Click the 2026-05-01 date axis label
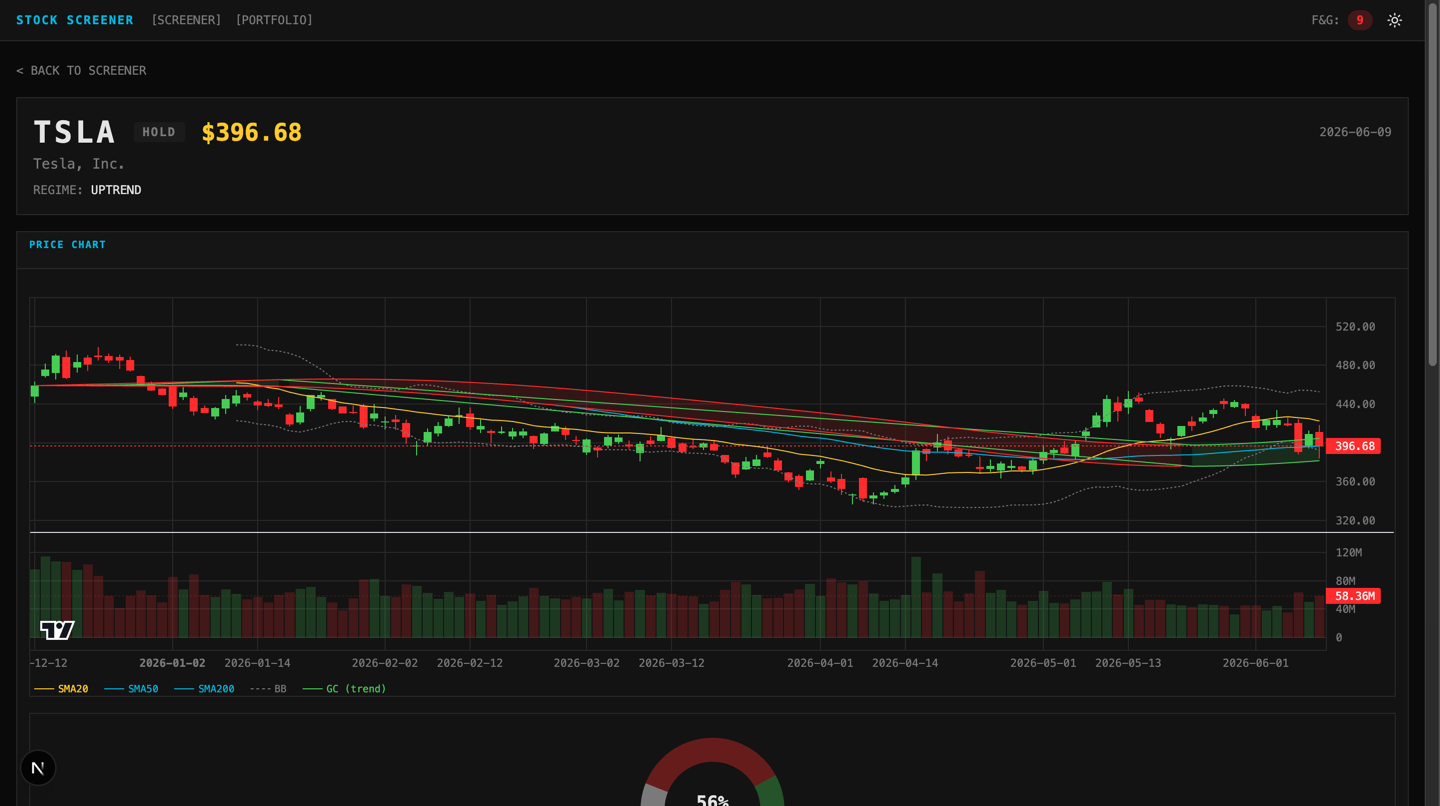This screenshot has width=1440, height=806. coord(1043,663)
